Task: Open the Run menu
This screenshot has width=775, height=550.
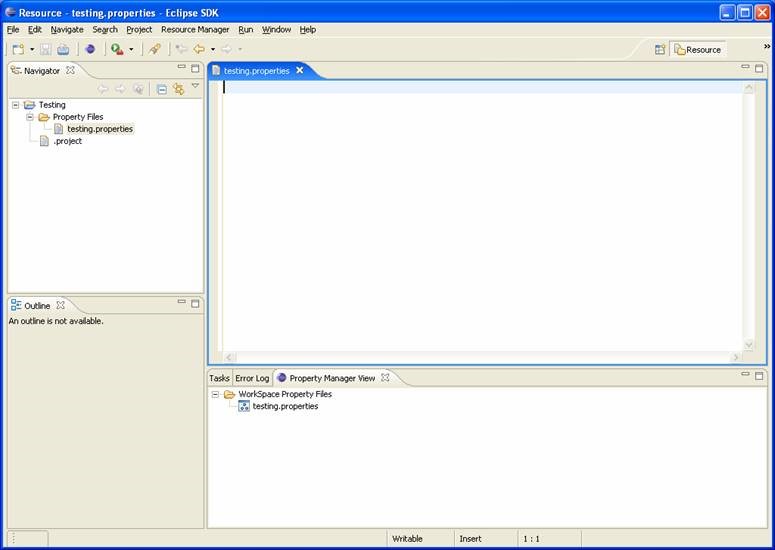Action: click(246, 30)
